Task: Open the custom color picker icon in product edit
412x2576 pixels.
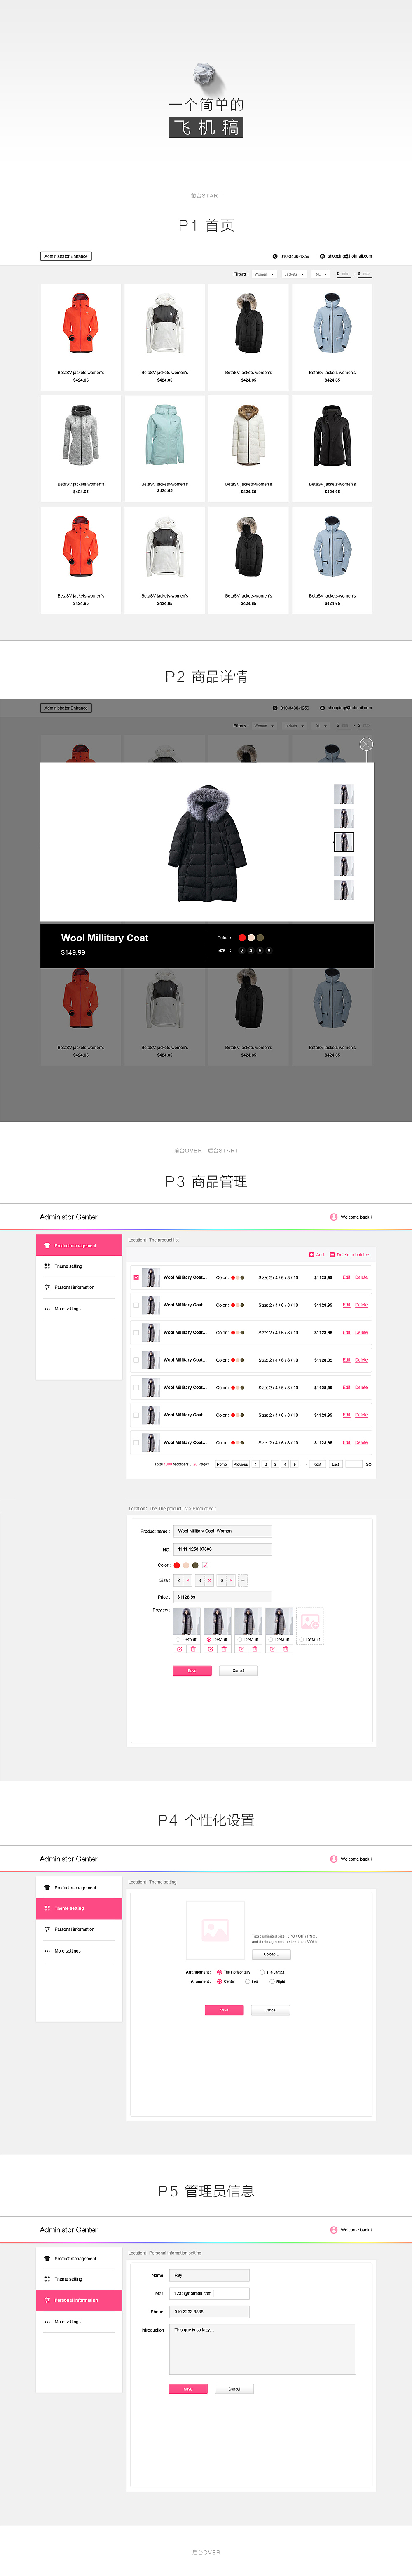Action: coord(205,1565)
